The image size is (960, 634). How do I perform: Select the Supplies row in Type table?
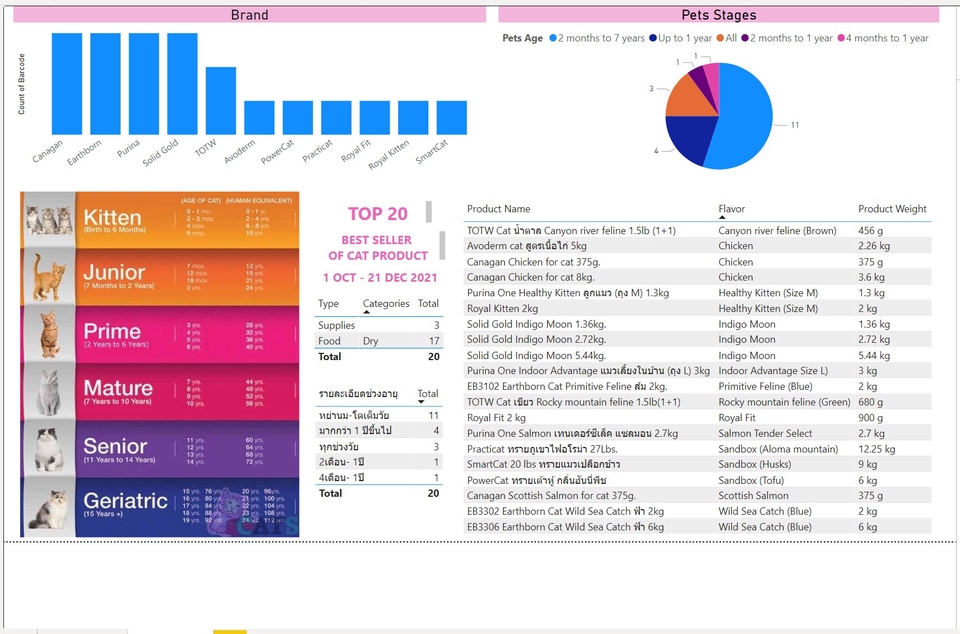tap(378, 325)
